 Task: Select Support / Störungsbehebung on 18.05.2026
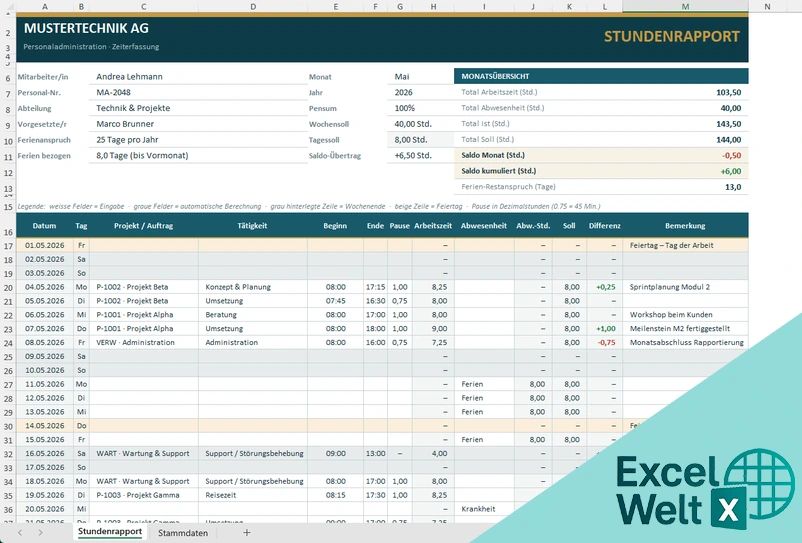point(253,481)
